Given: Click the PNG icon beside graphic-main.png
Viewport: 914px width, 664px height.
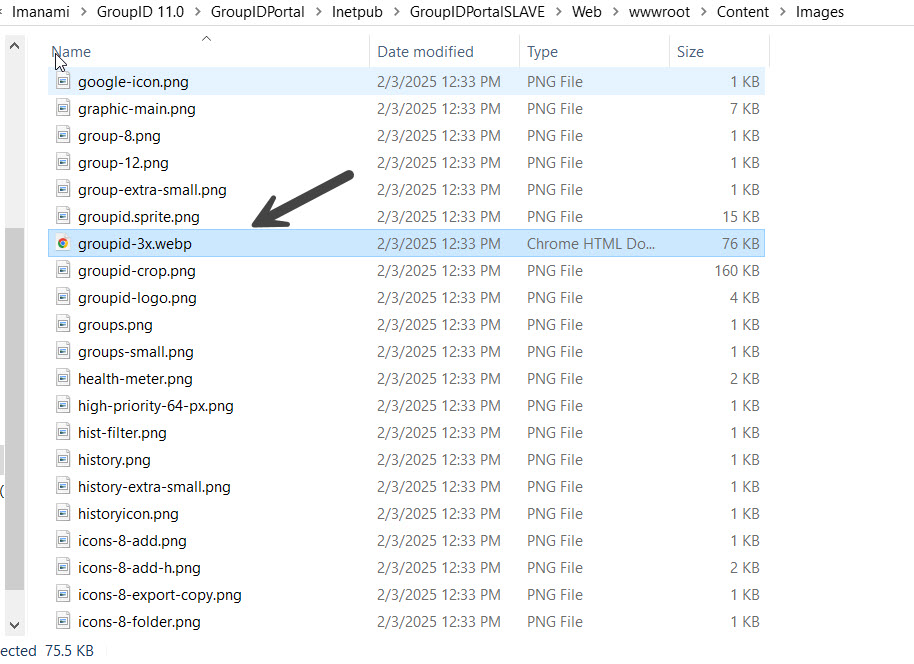Looking at the screenshot, I should point(62,109).
